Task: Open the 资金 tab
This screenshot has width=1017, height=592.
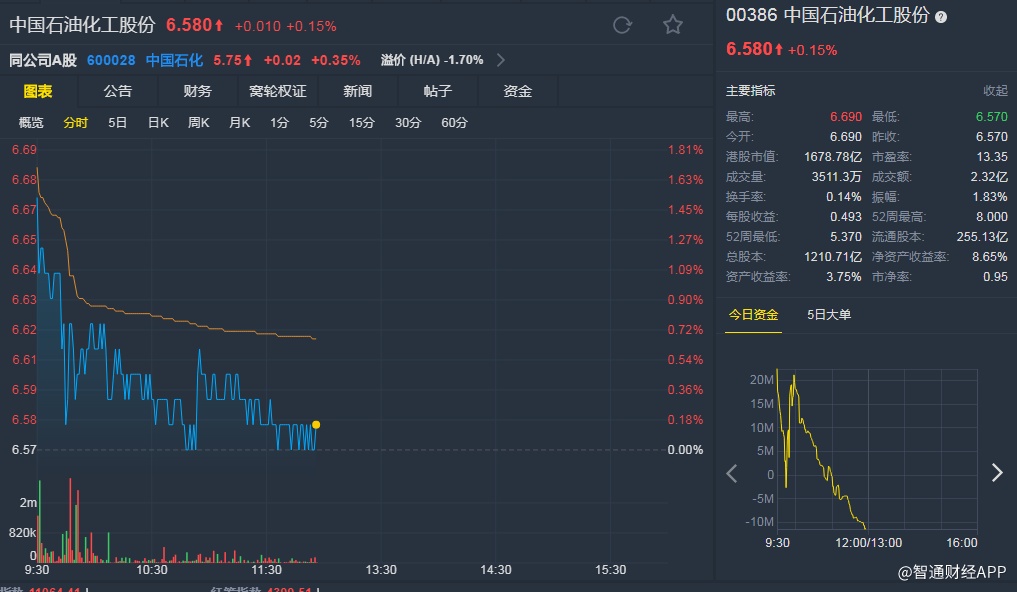Action: pyautogui.click(x=518, y=91)
